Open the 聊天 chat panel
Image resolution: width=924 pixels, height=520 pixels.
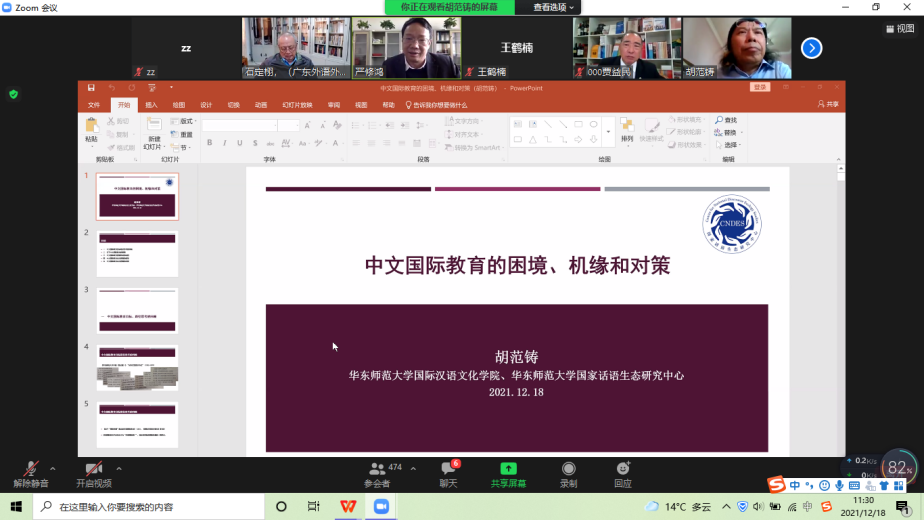click(448, 473)
